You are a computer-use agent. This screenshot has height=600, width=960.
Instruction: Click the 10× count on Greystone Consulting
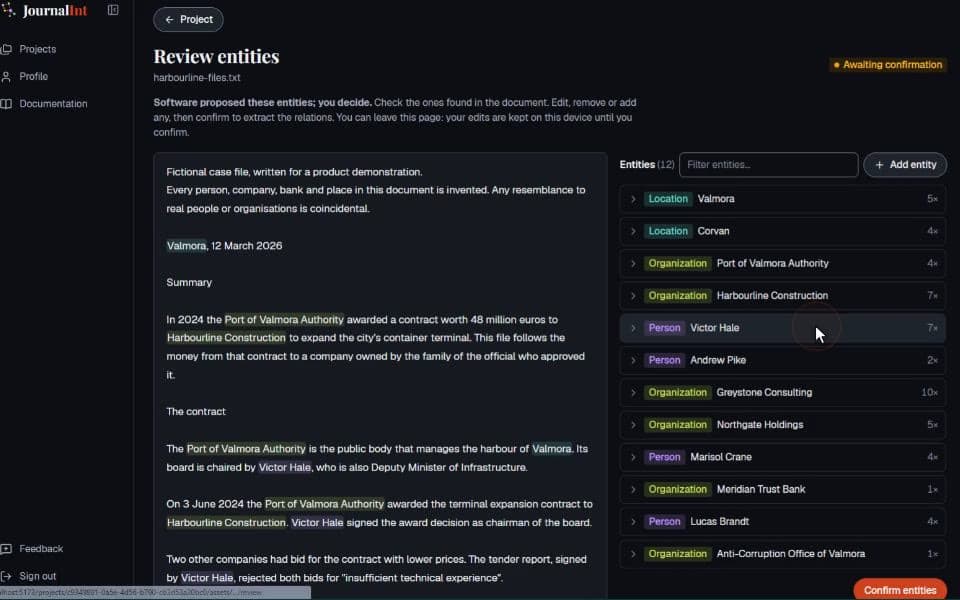pyautogui.click(x=929, y=392)
